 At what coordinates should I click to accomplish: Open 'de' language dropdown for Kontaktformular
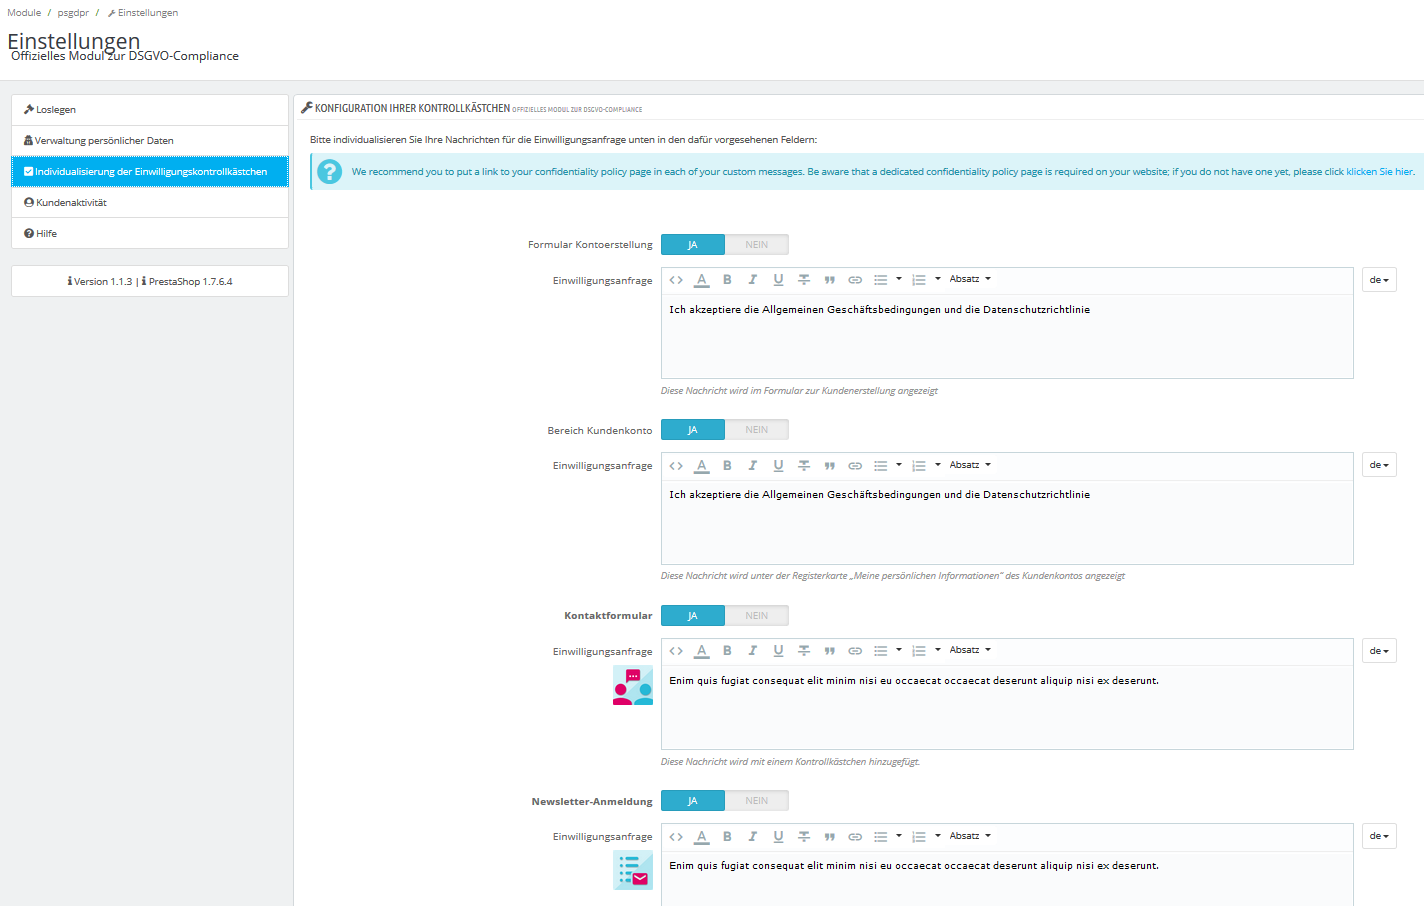1379,651
